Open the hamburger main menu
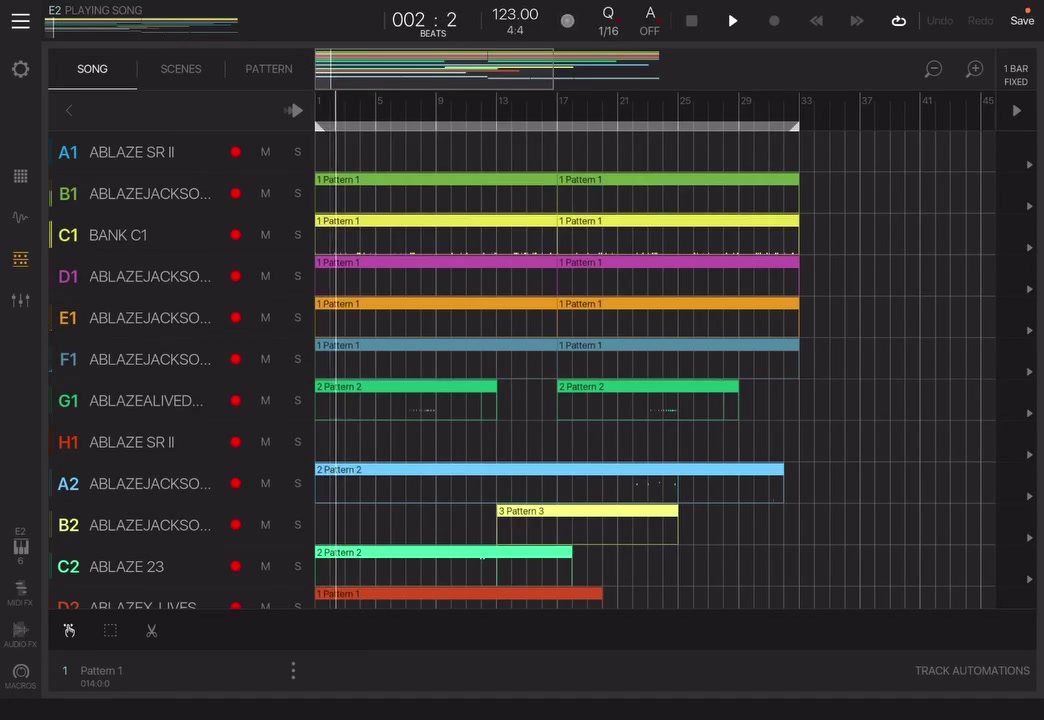Screen dimensions: 1044x720 [x=21, y=21]
